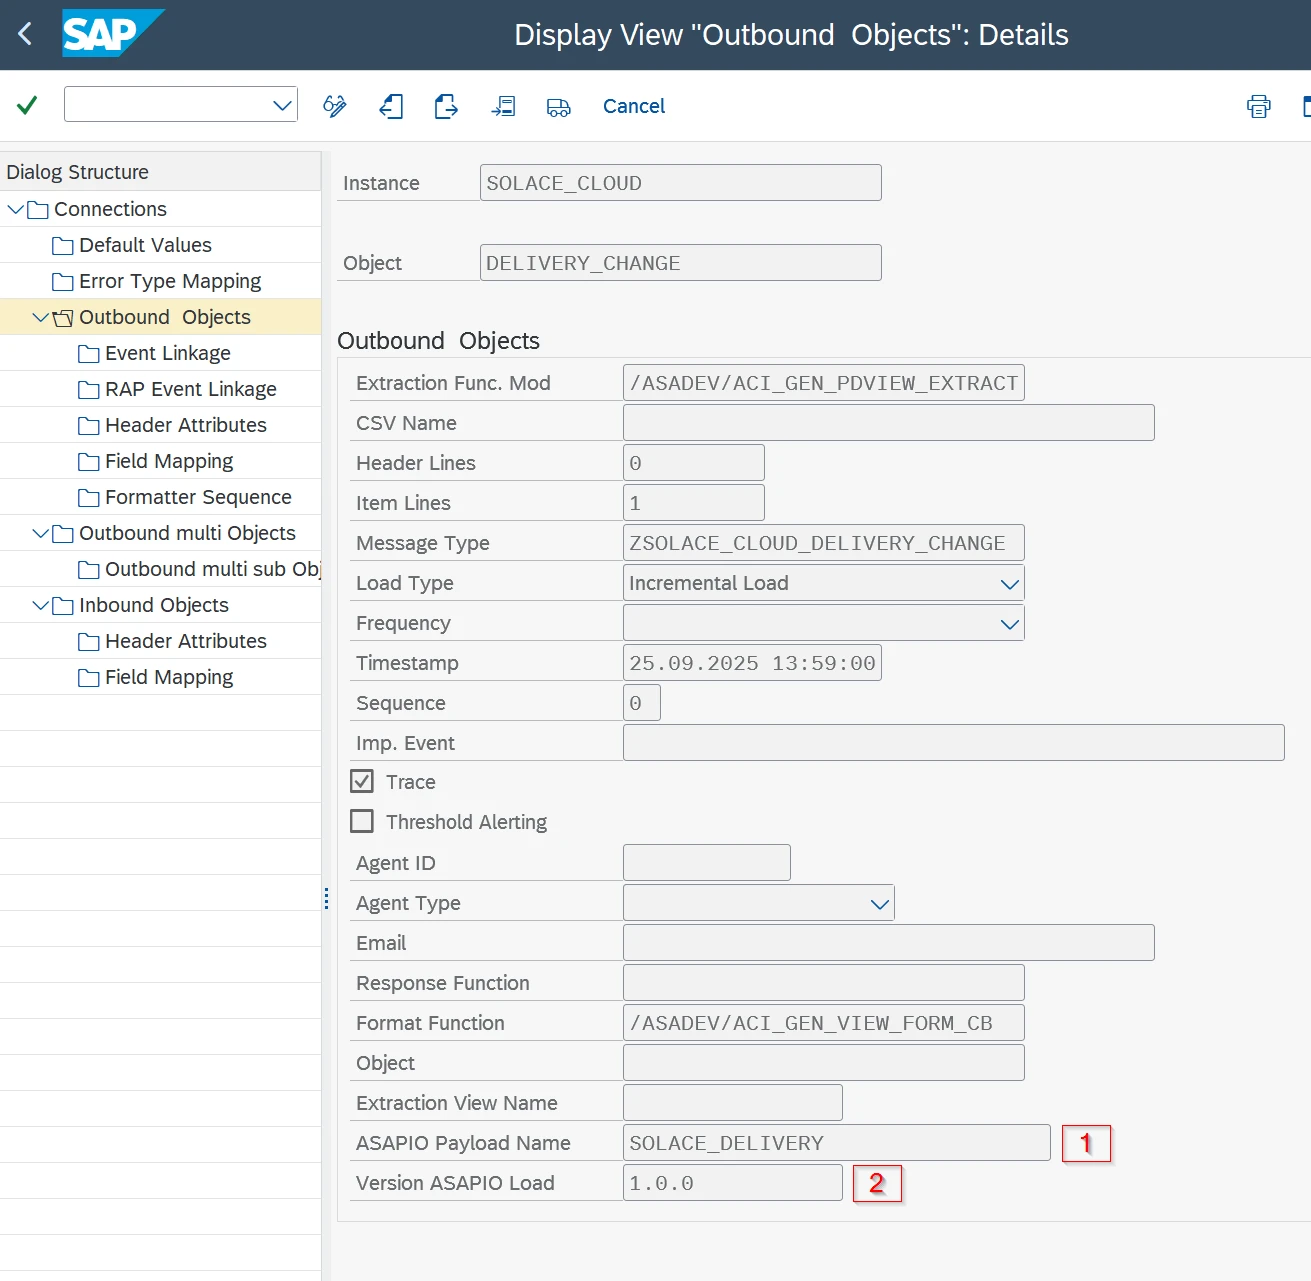Click the dotted splitter handle between panes
Viewport: 1311px width, 1281px height.
click(326, 898)
